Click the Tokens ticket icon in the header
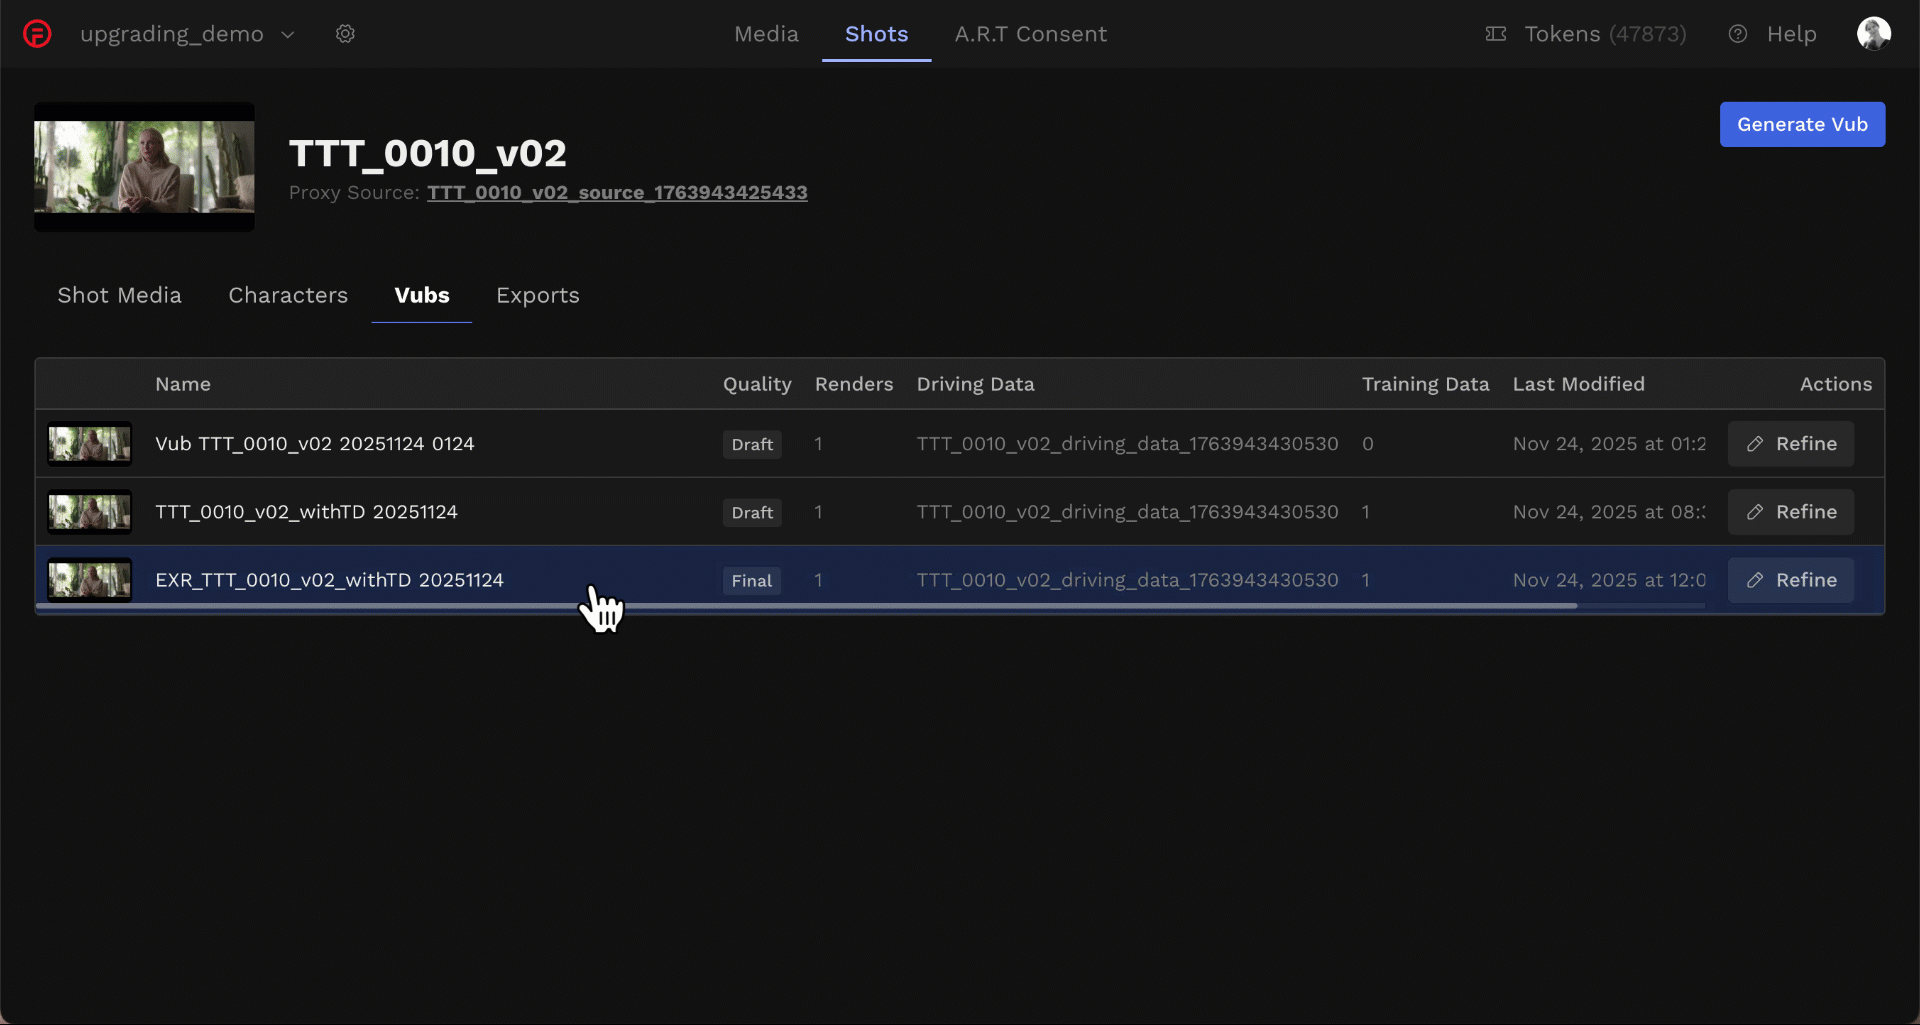 tap(1495, 33)
